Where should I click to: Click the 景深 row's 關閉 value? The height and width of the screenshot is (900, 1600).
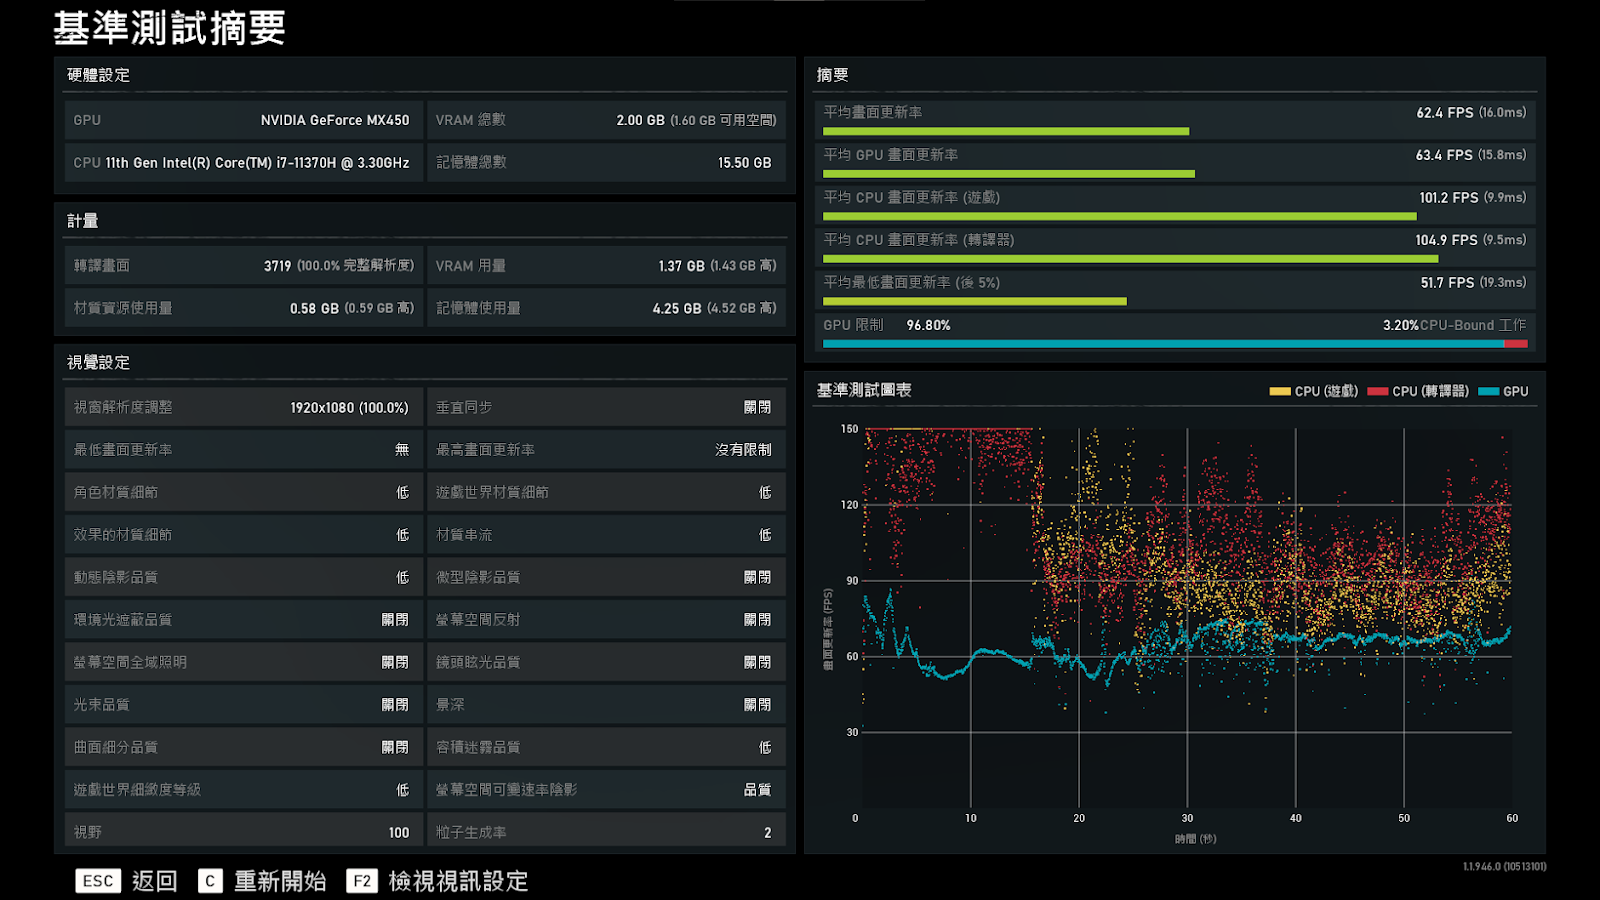[757, 705]
